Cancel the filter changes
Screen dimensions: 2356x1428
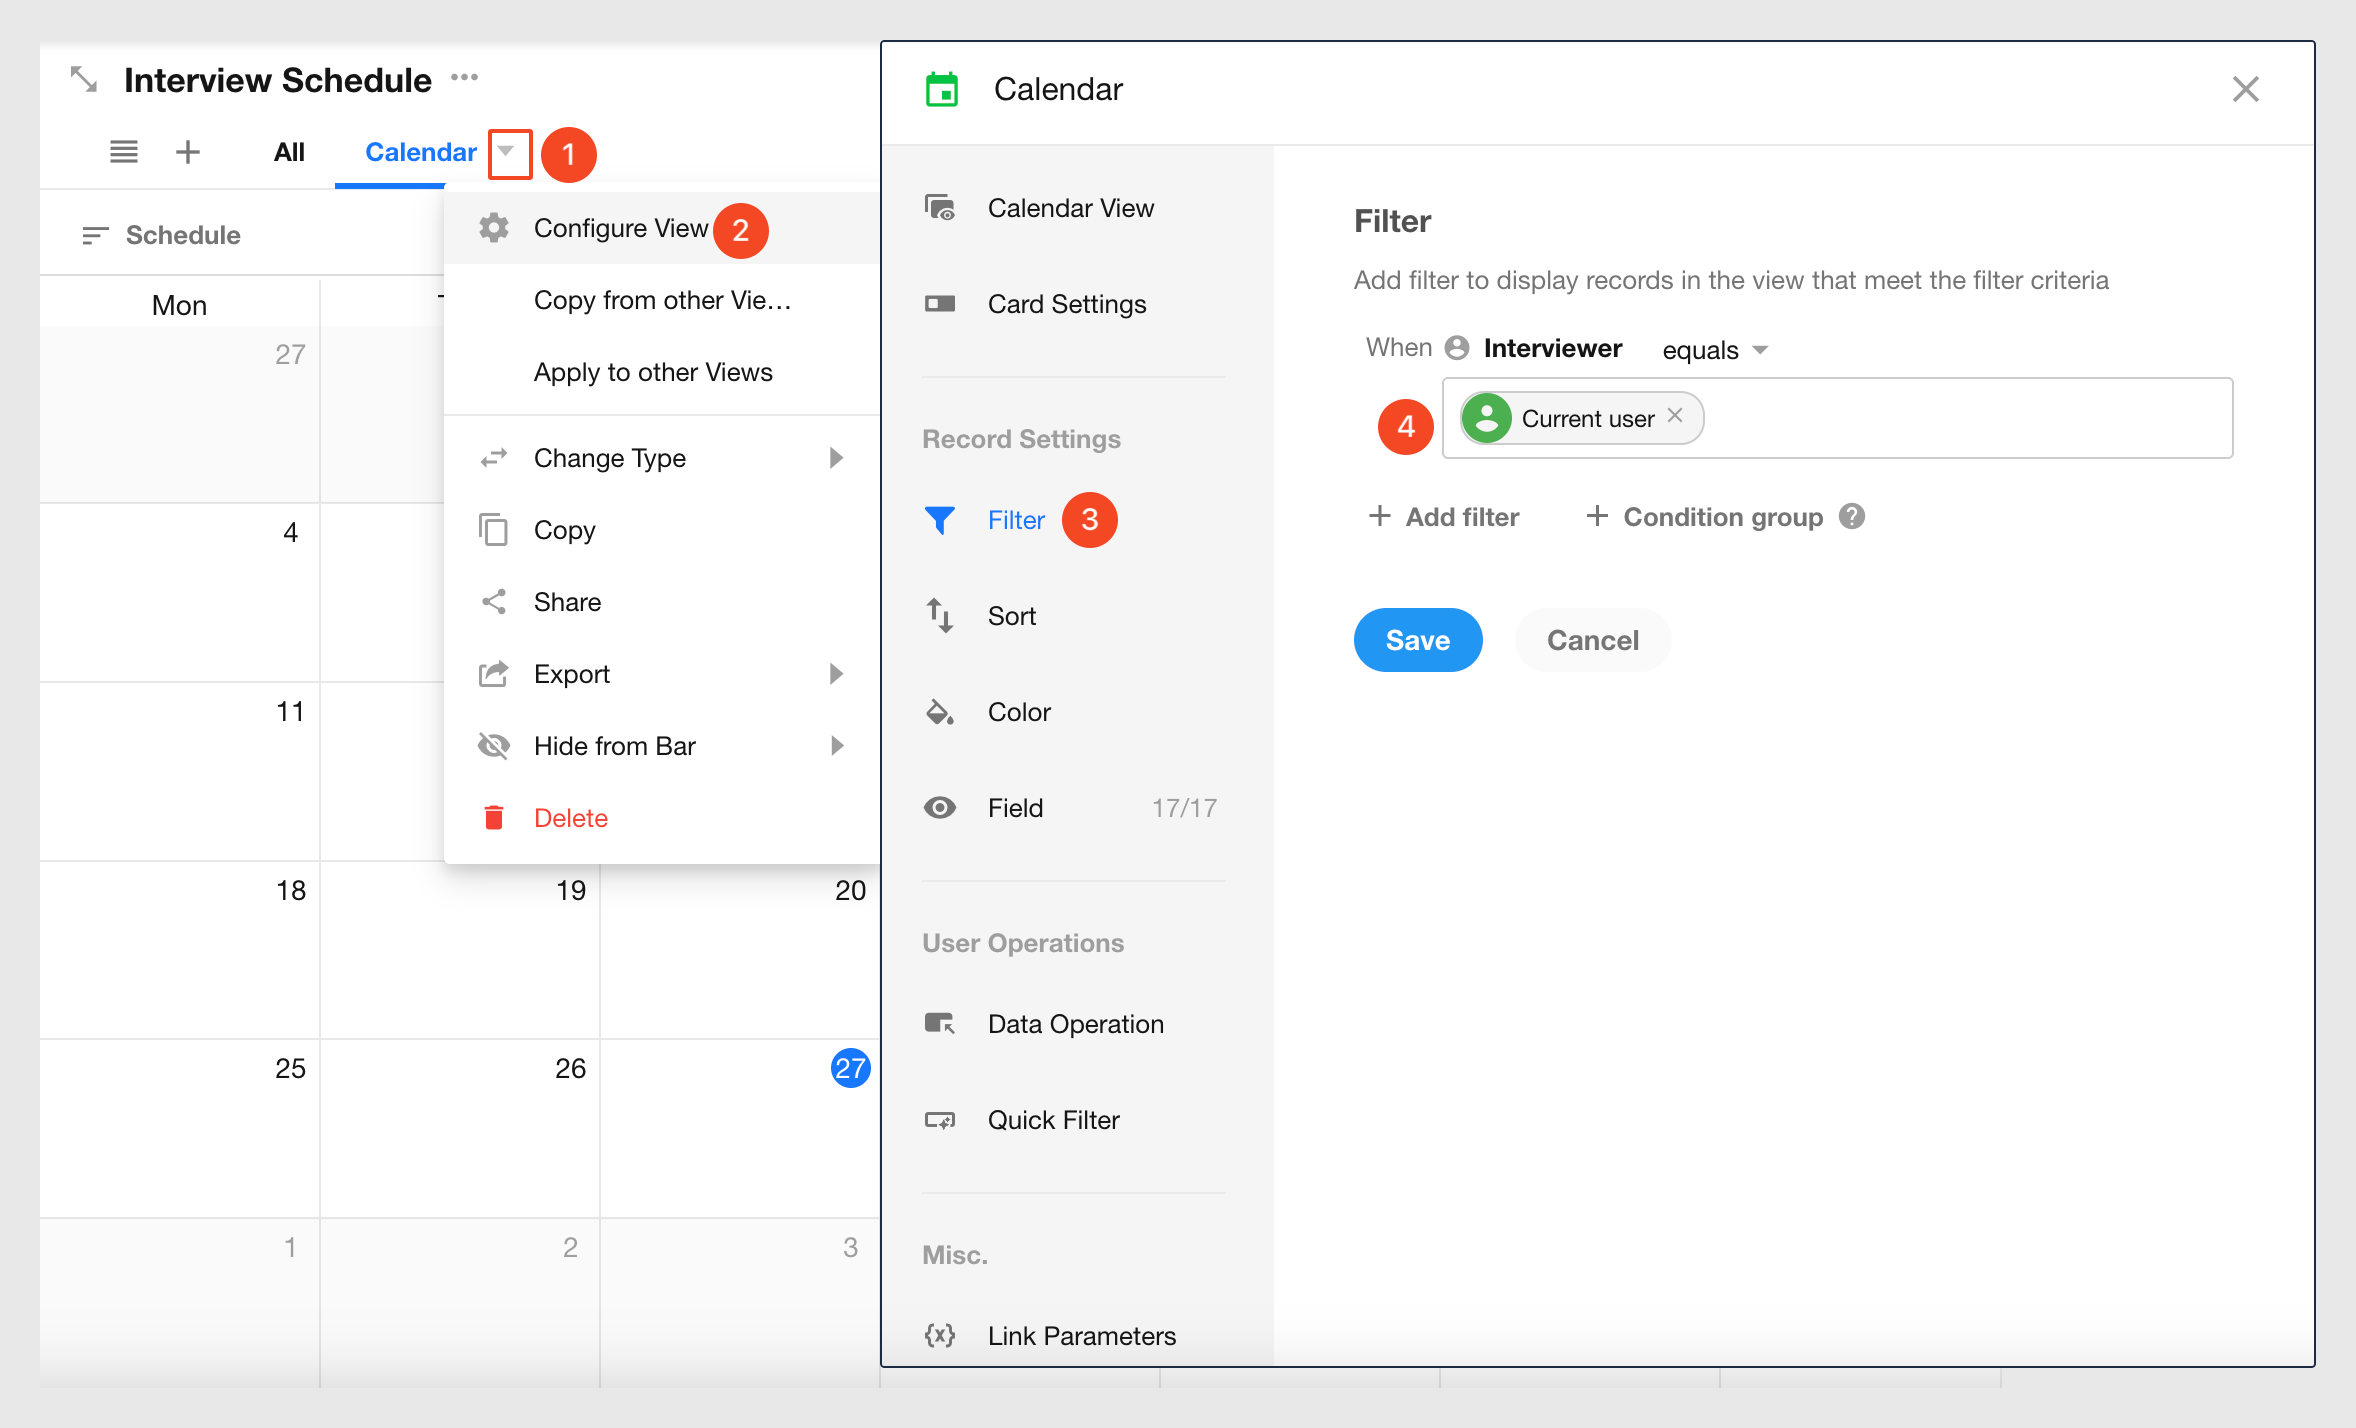click(x=1593, y=640)
